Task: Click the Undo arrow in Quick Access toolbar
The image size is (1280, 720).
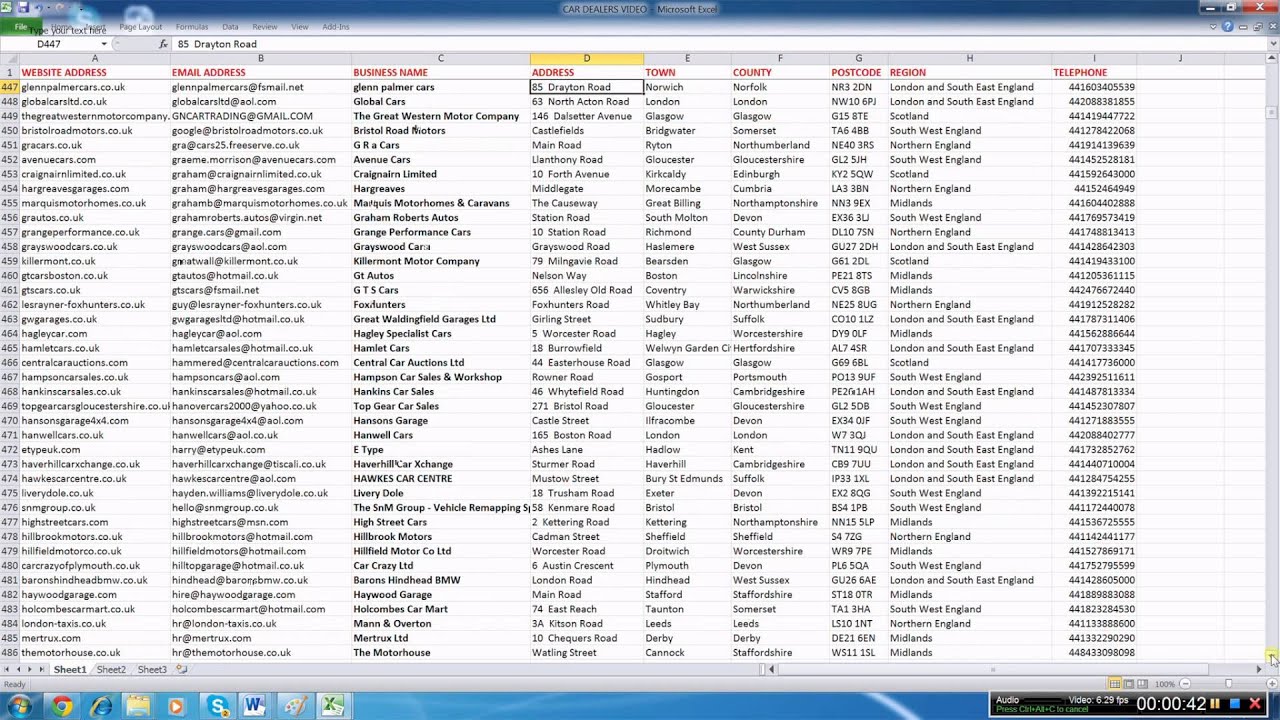Action: [x=38, y=8]
